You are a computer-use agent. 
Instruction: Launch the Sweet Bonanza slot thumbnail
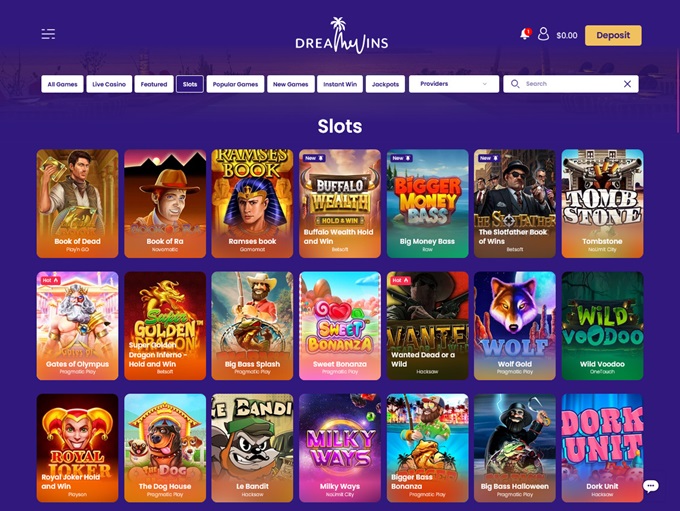click(x=340, y=326)
